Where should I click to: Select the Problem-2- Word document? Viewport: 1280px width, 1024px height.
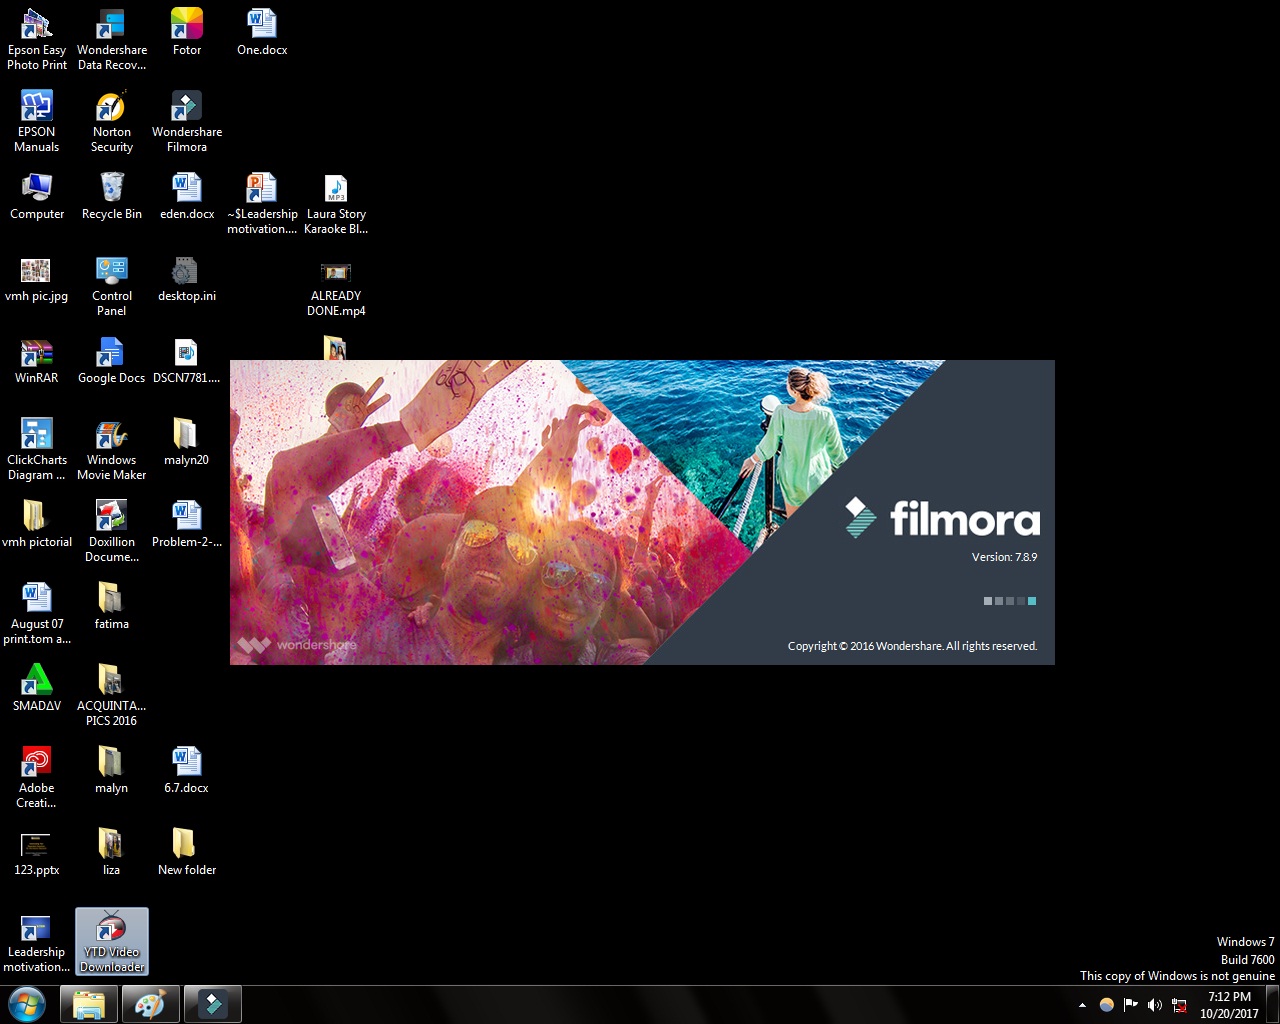pyautogui.click(x=187, y=524)
